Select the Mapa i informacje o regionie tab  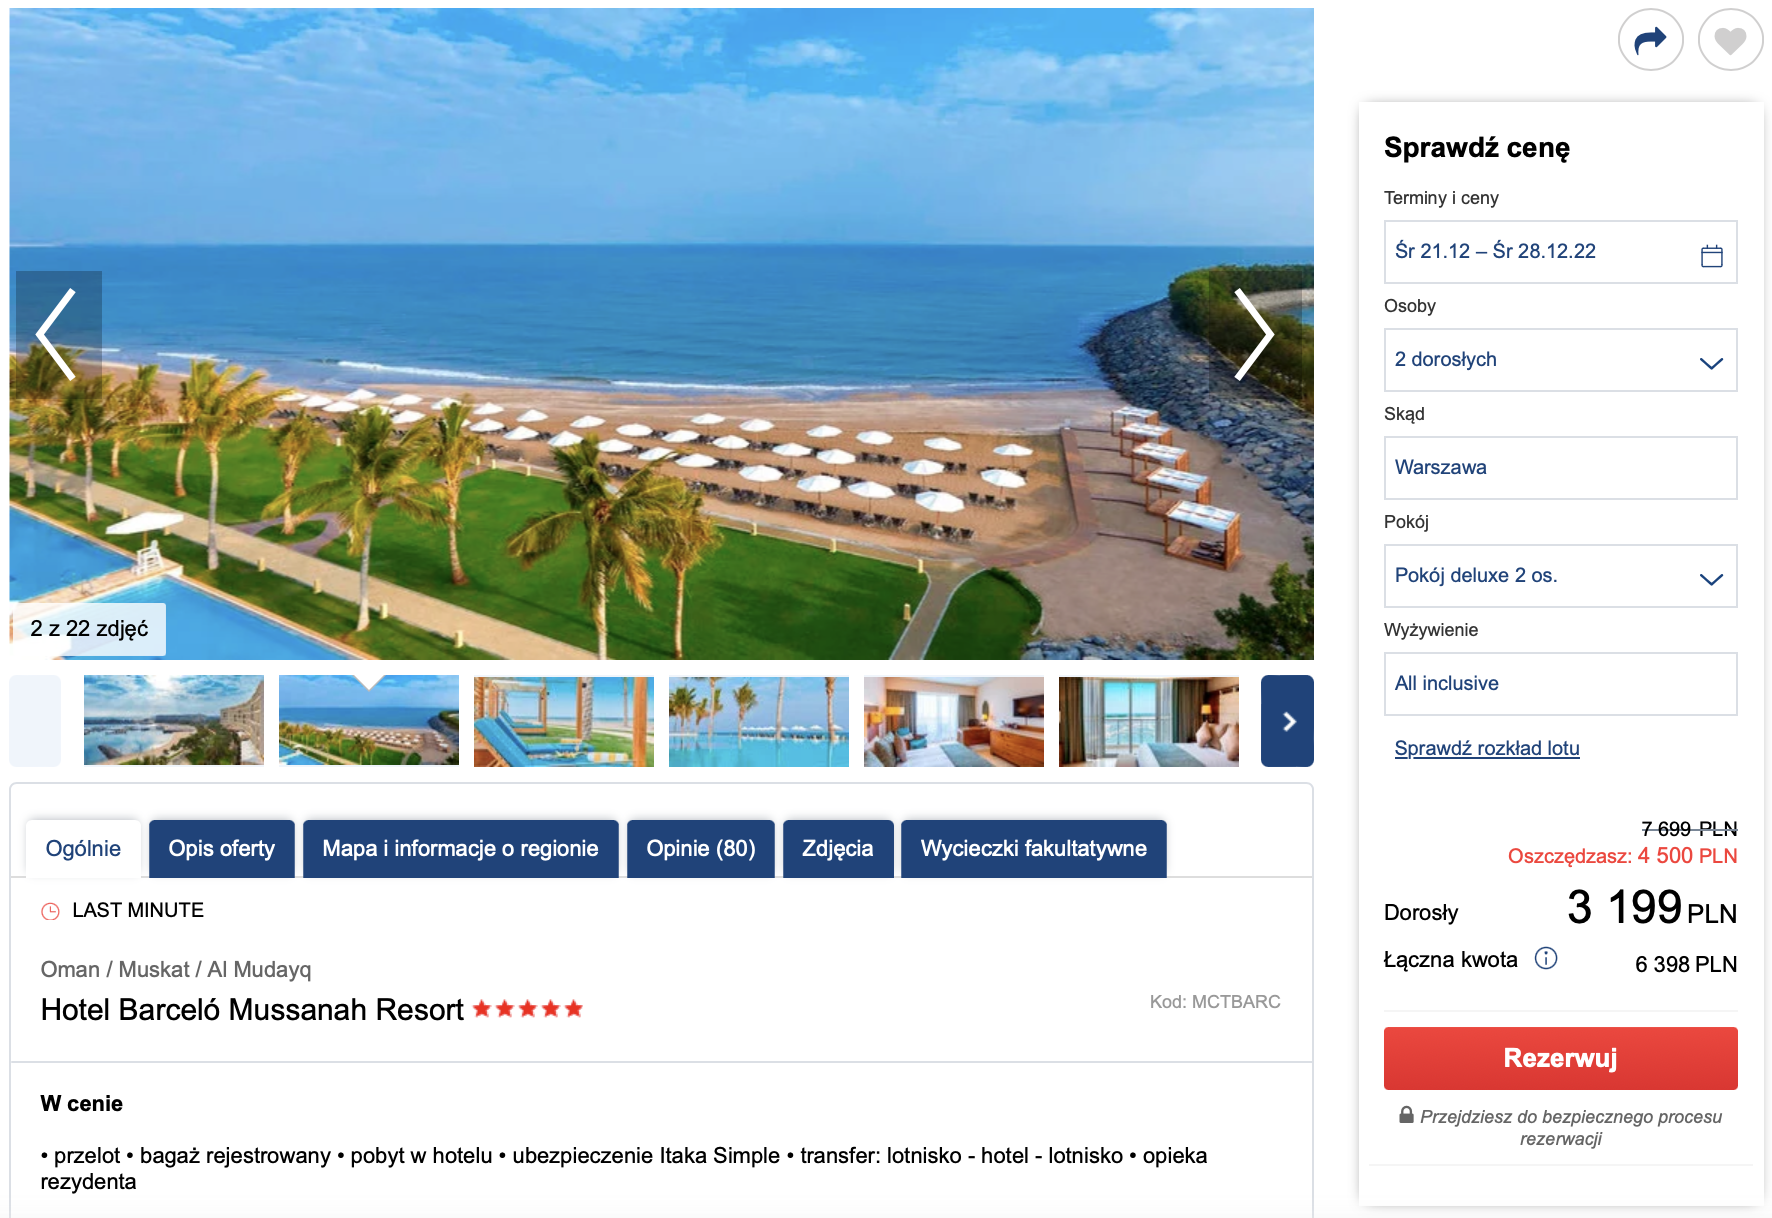coord(461,849)
